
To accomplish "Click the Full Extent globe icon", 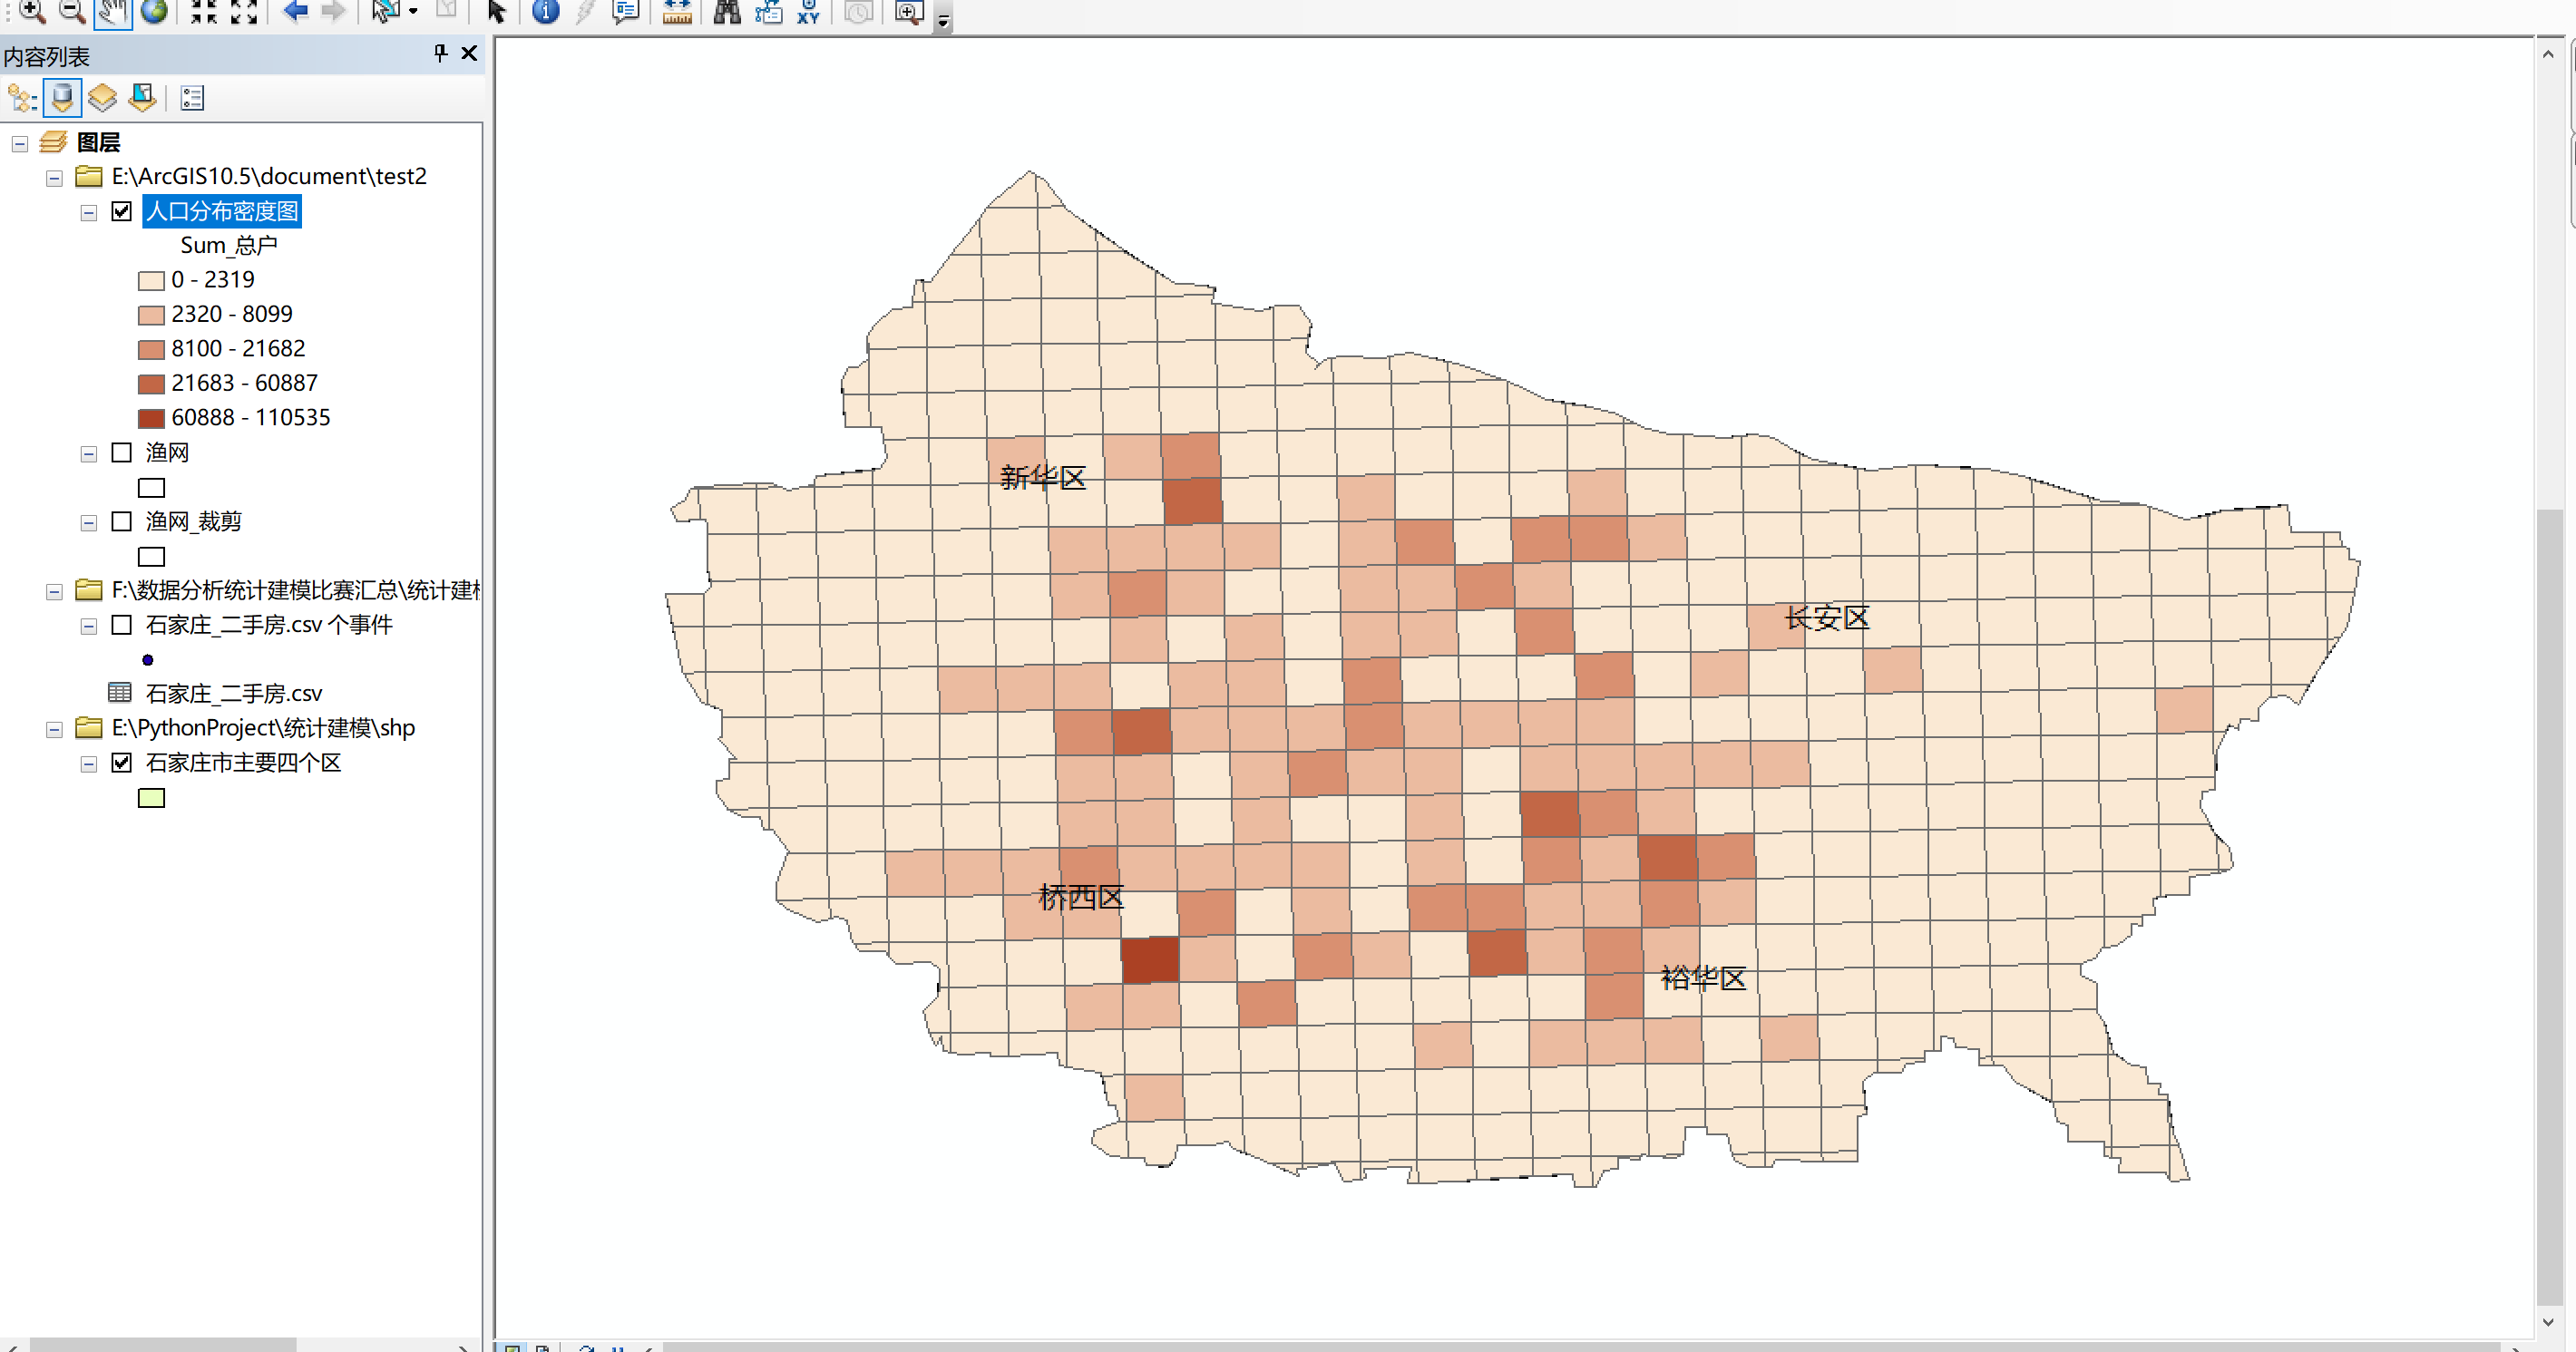I will point(154,11).
